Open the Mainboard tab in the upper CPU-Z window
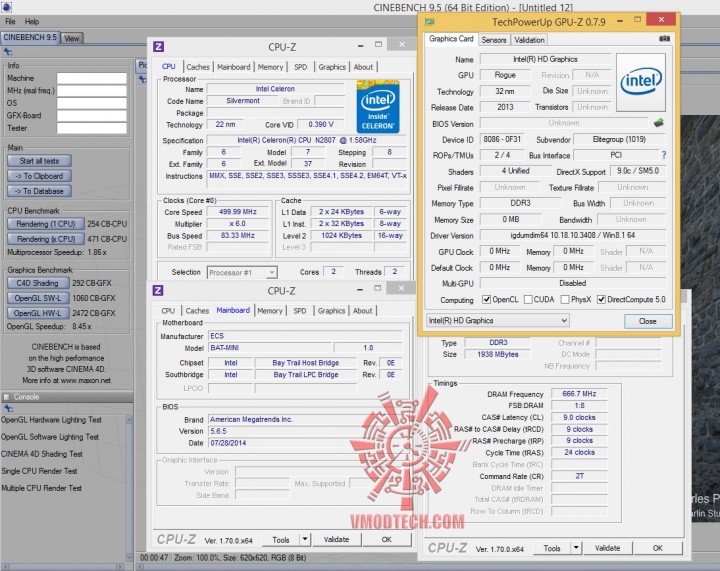 (234, 67)
